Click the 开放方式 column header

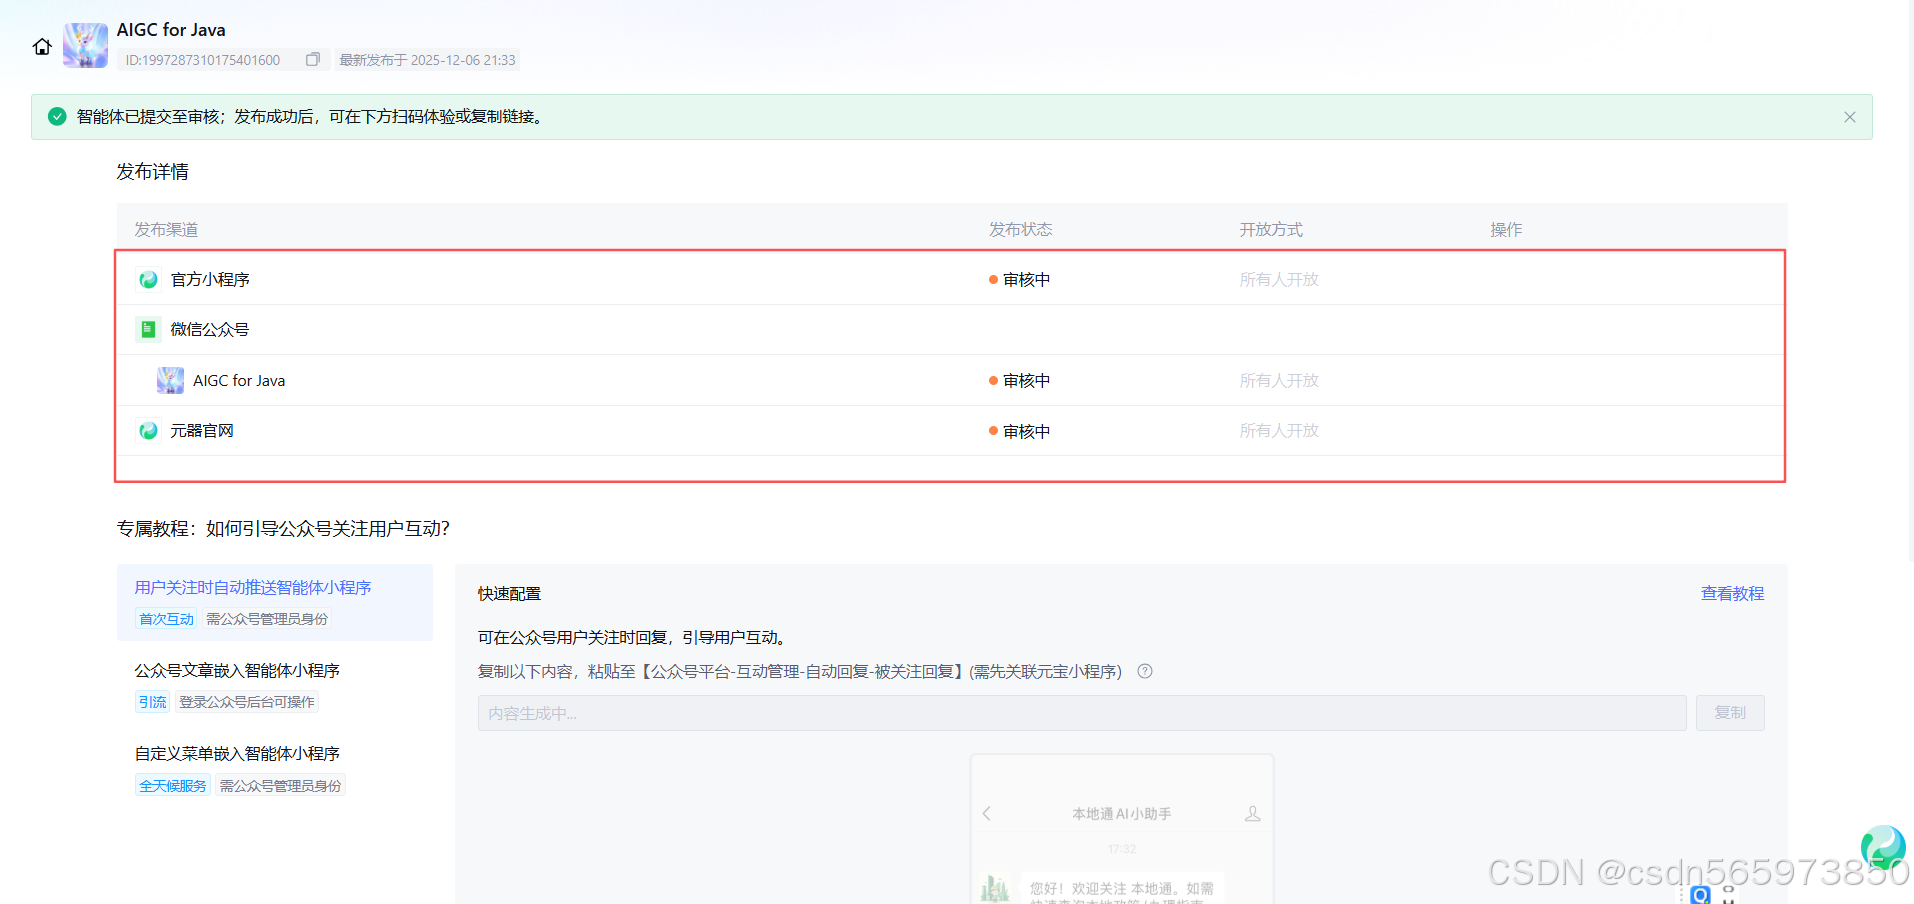point(1271,230)
